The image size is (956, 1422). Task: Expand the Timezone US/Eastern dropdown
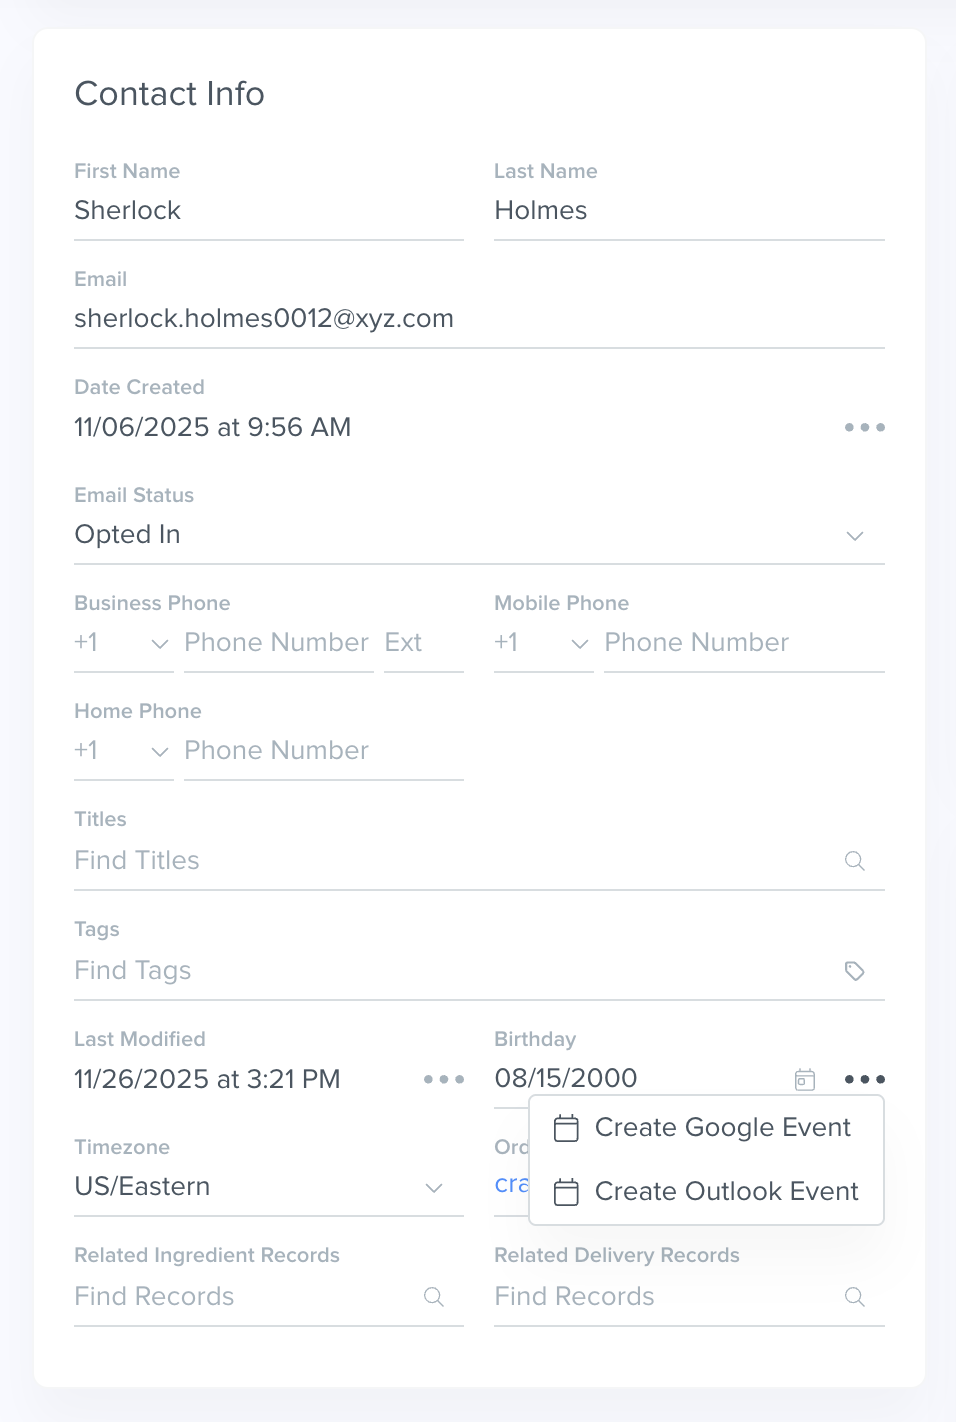(x=434, y=1188)
